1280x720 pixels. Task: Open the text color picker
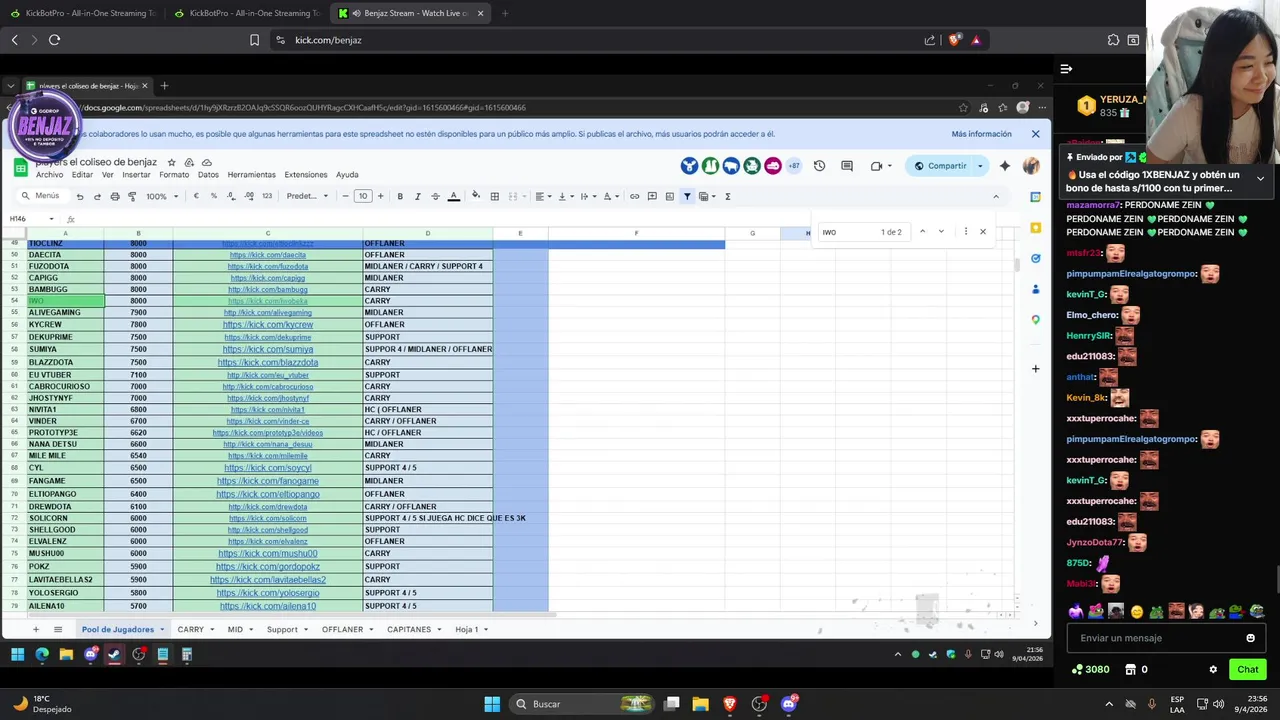coord(453,197)
